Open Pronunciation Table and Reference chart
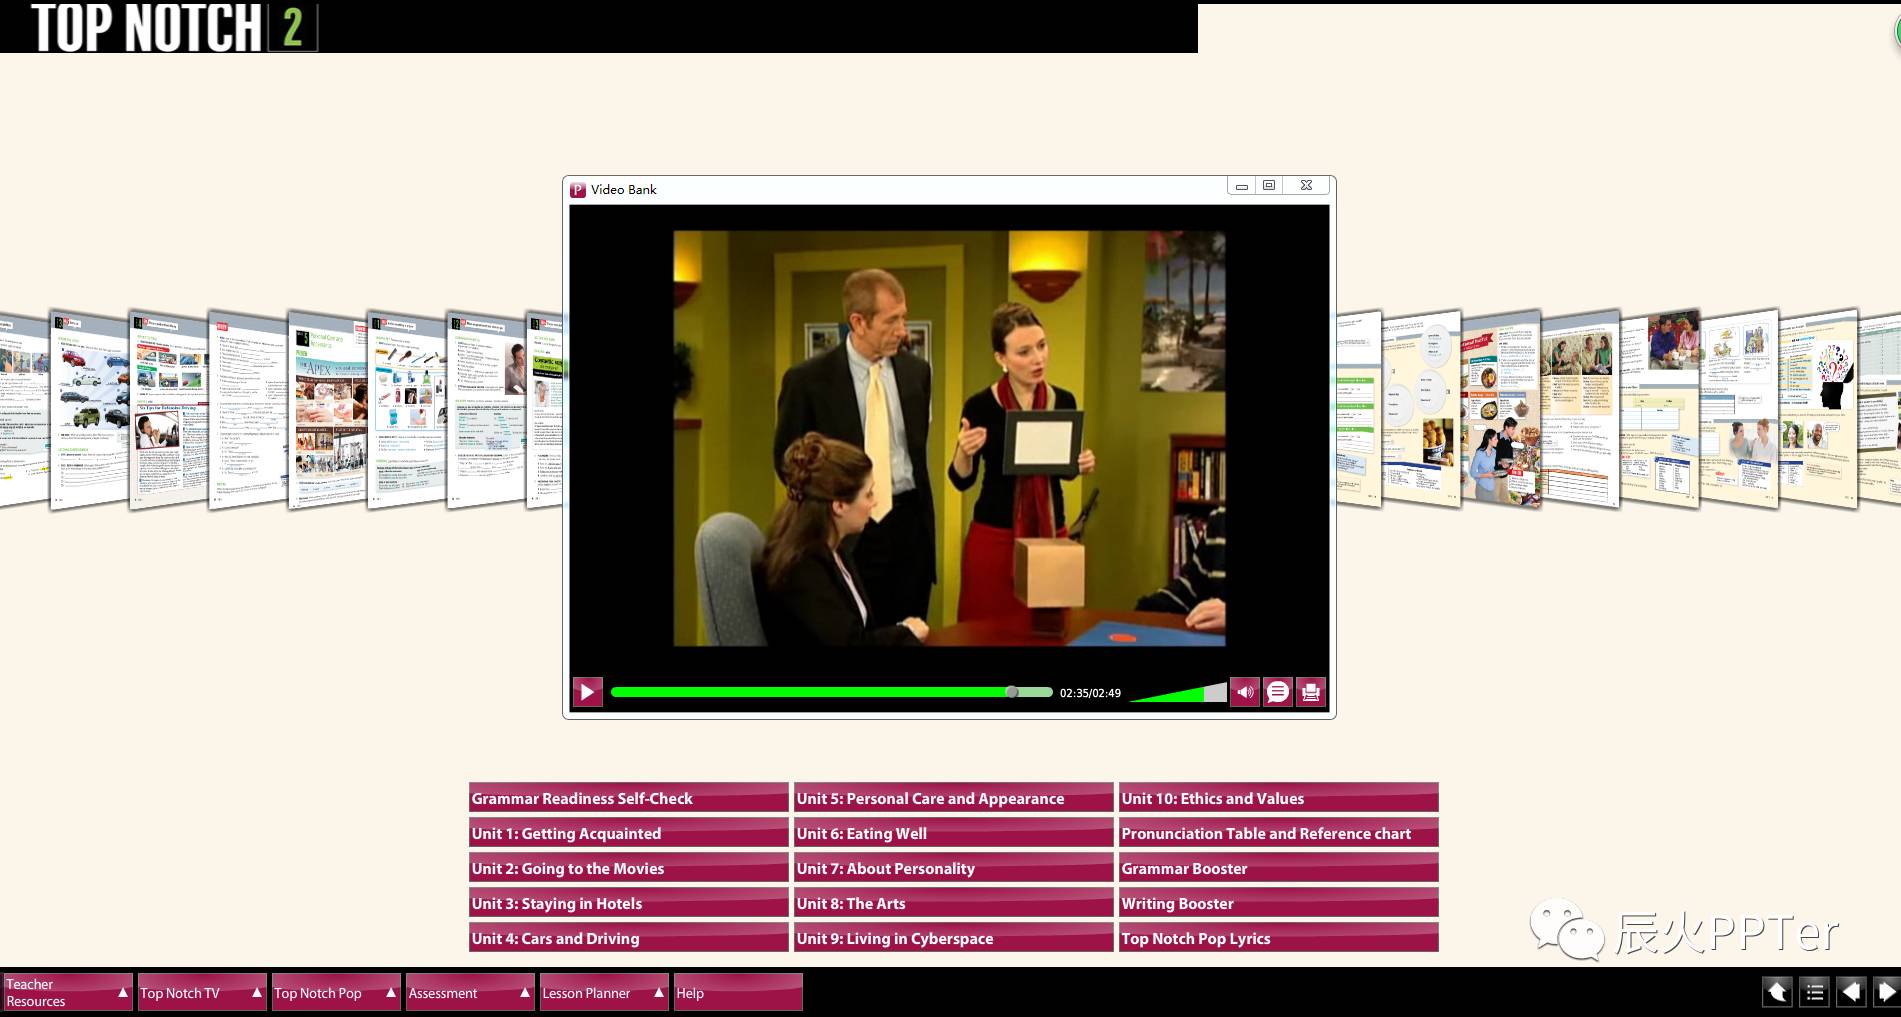1901x1017 pixels. click(x=1278, y=833)
